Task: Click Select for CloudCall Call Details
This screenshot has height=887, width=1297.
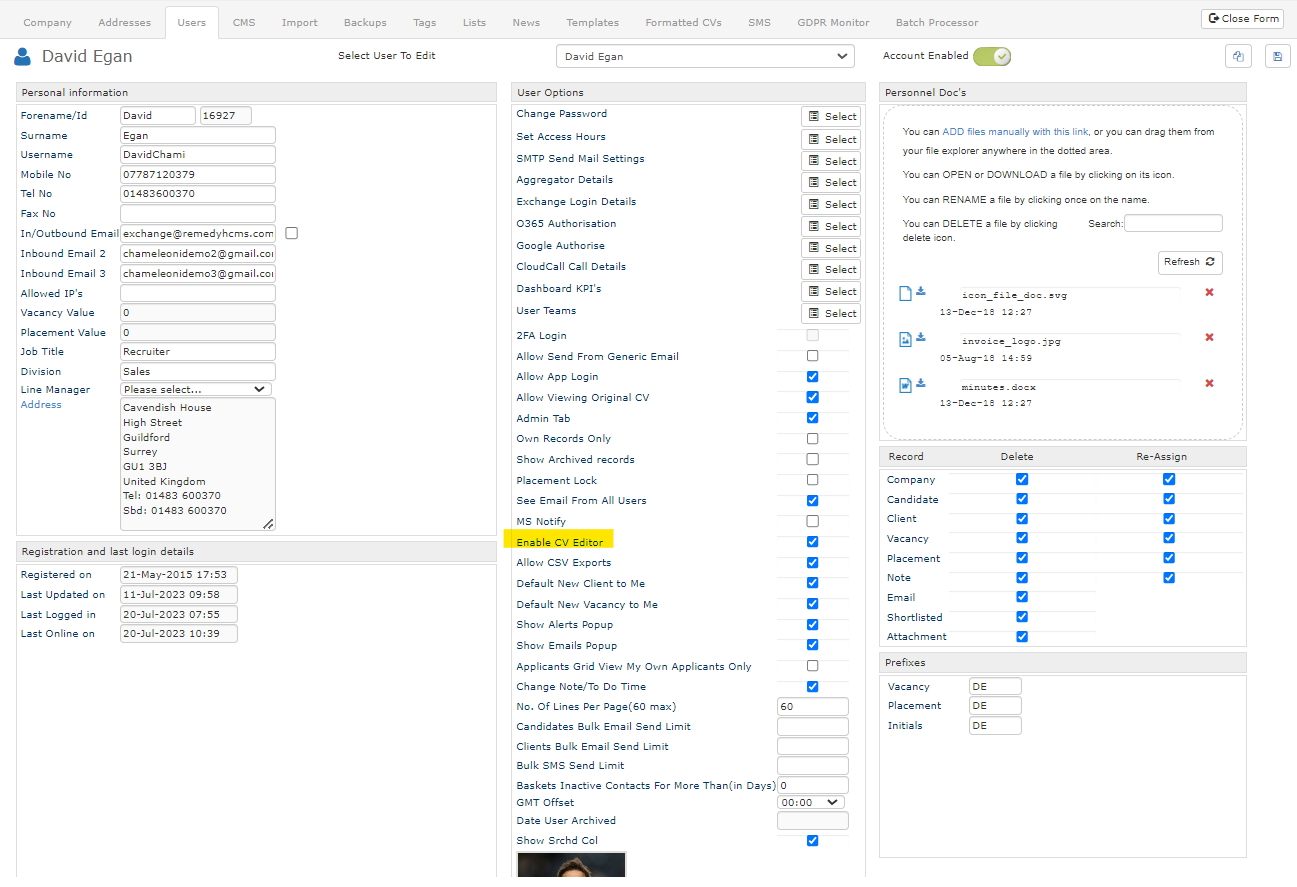Action: (x=831, y=269)
